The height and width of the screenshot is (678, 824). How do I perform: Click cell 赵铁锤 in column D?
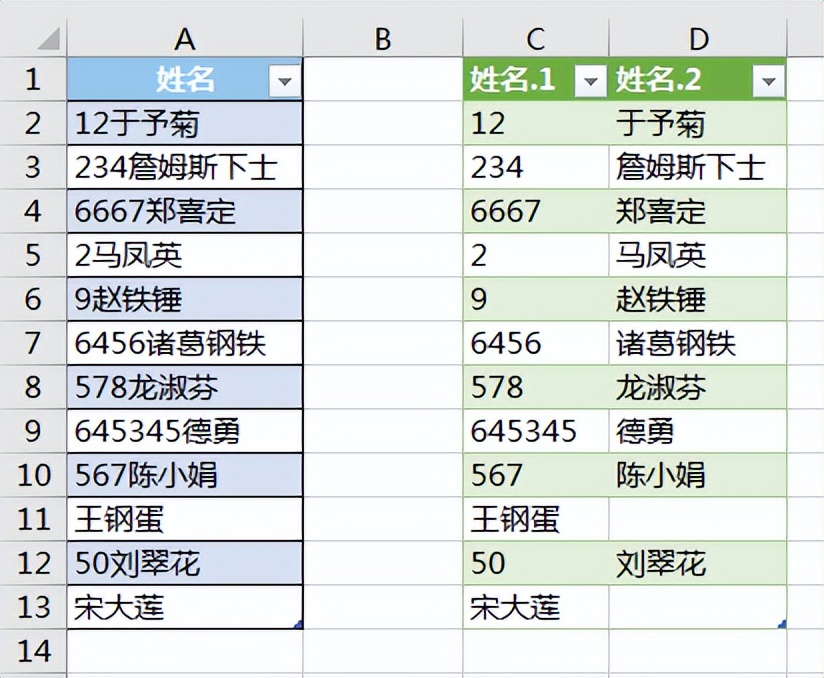click(x=698, y=299)
